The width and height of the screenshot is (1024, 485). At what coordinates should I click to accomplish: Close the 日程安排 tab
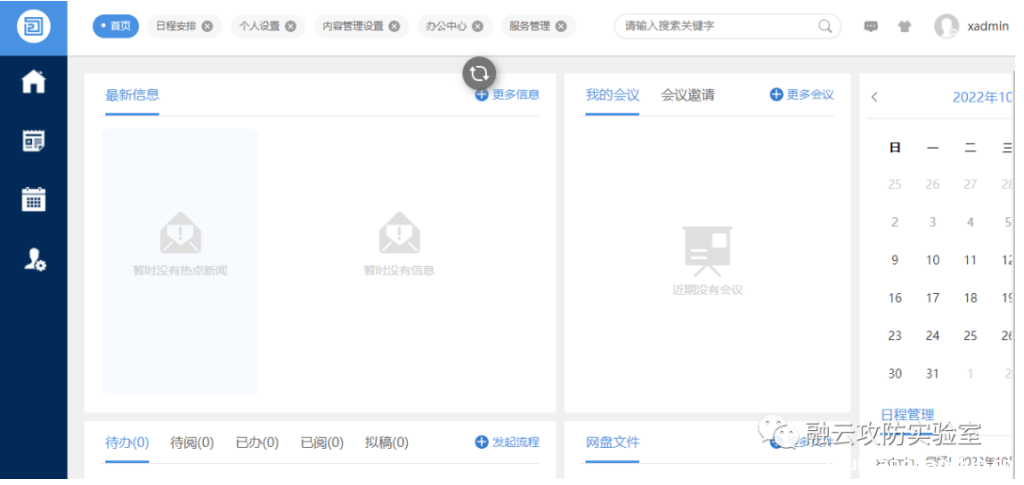click(207, 27)
